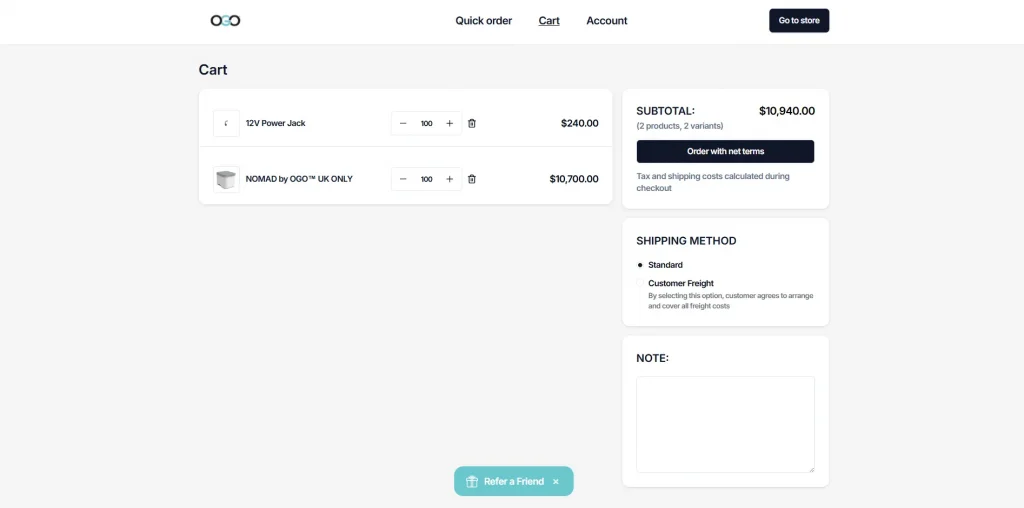Decrease quantity of 12V Power Jack
This screenshot has width=1024, height=508.
pyautogui.click(x=403, y=123)
